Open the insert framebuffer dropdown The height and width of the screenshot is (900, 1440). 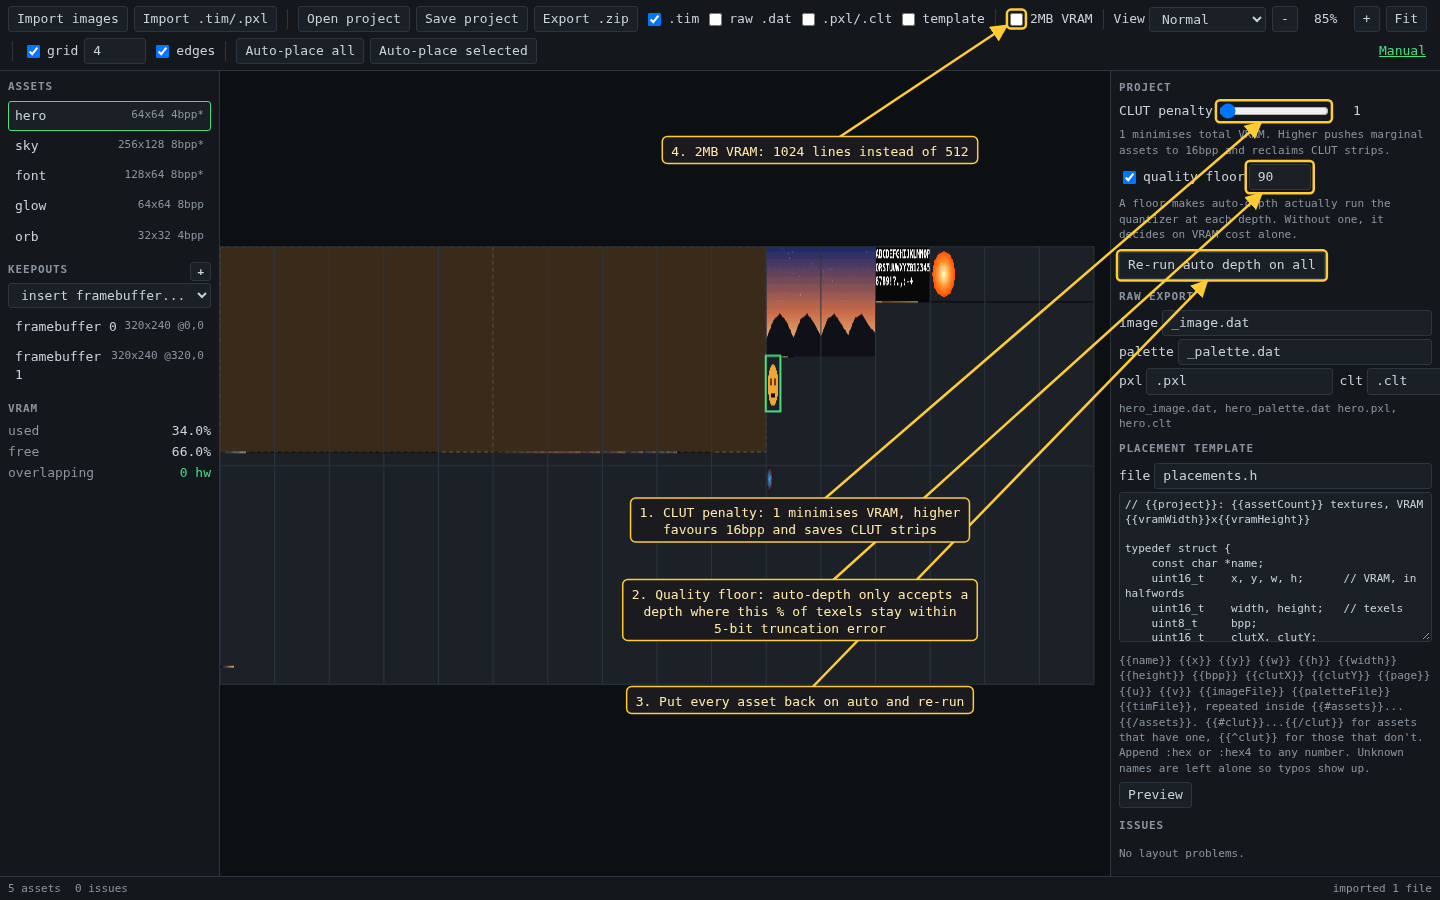(109, 296)
